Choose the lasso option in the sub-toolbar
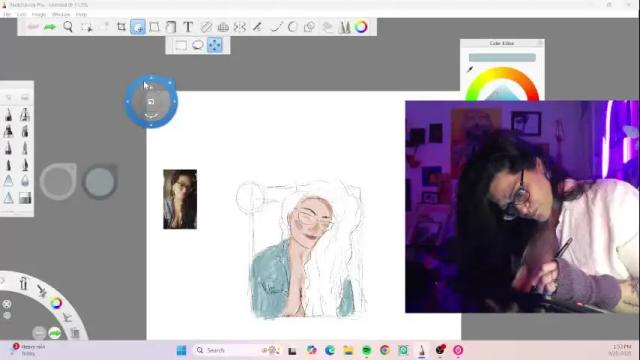 pyautogui.click(x=198, y=45)
